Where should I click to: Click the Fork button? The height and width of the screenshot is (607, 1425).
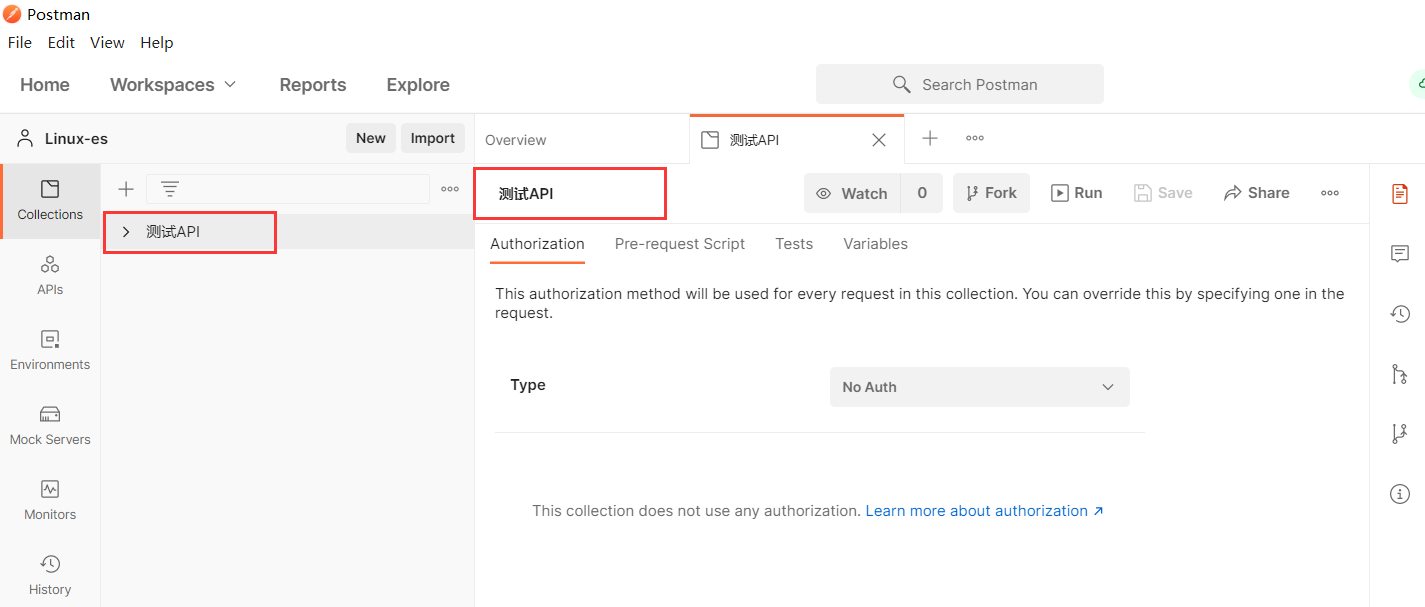[x=991, y=193]
